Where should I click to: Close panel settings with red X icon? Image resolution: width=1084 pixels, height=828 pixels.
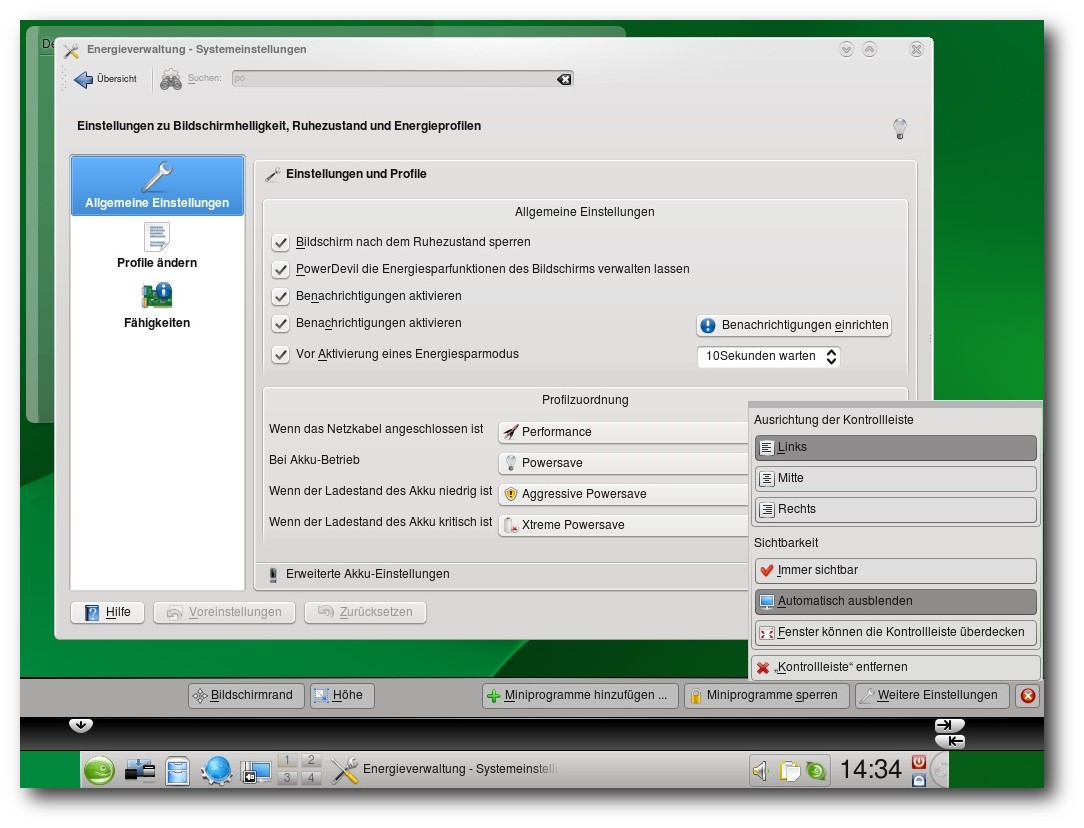(1028, 695)
